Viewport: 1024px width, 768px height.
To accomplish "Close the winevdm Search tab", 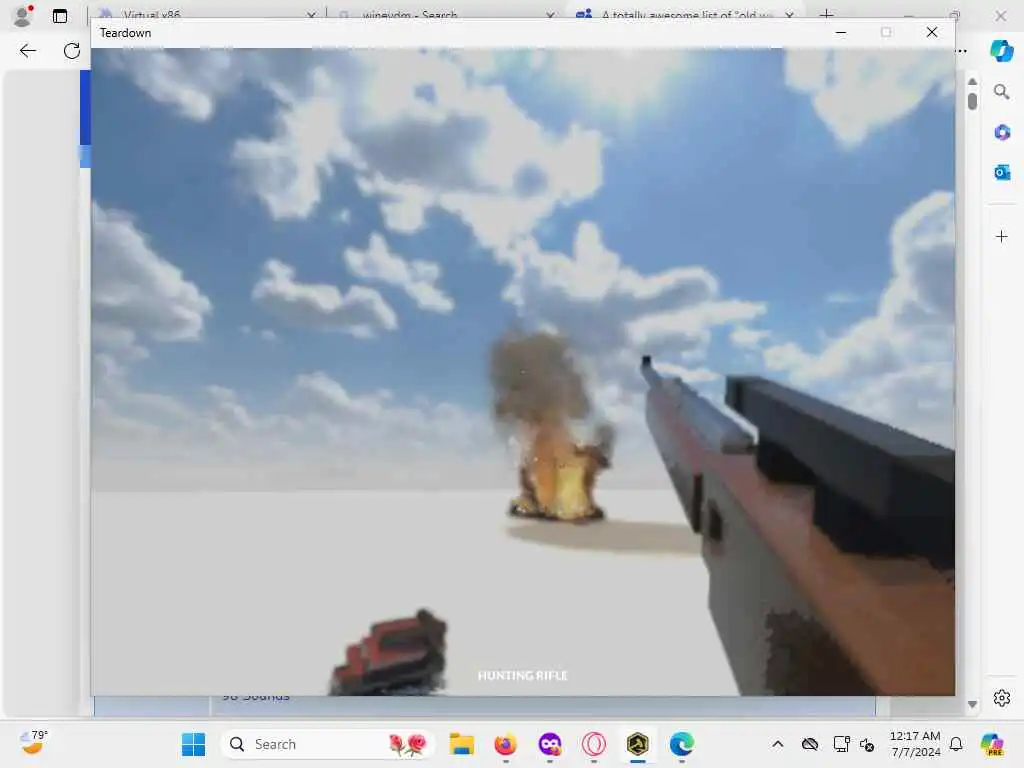I will (550, 14).
